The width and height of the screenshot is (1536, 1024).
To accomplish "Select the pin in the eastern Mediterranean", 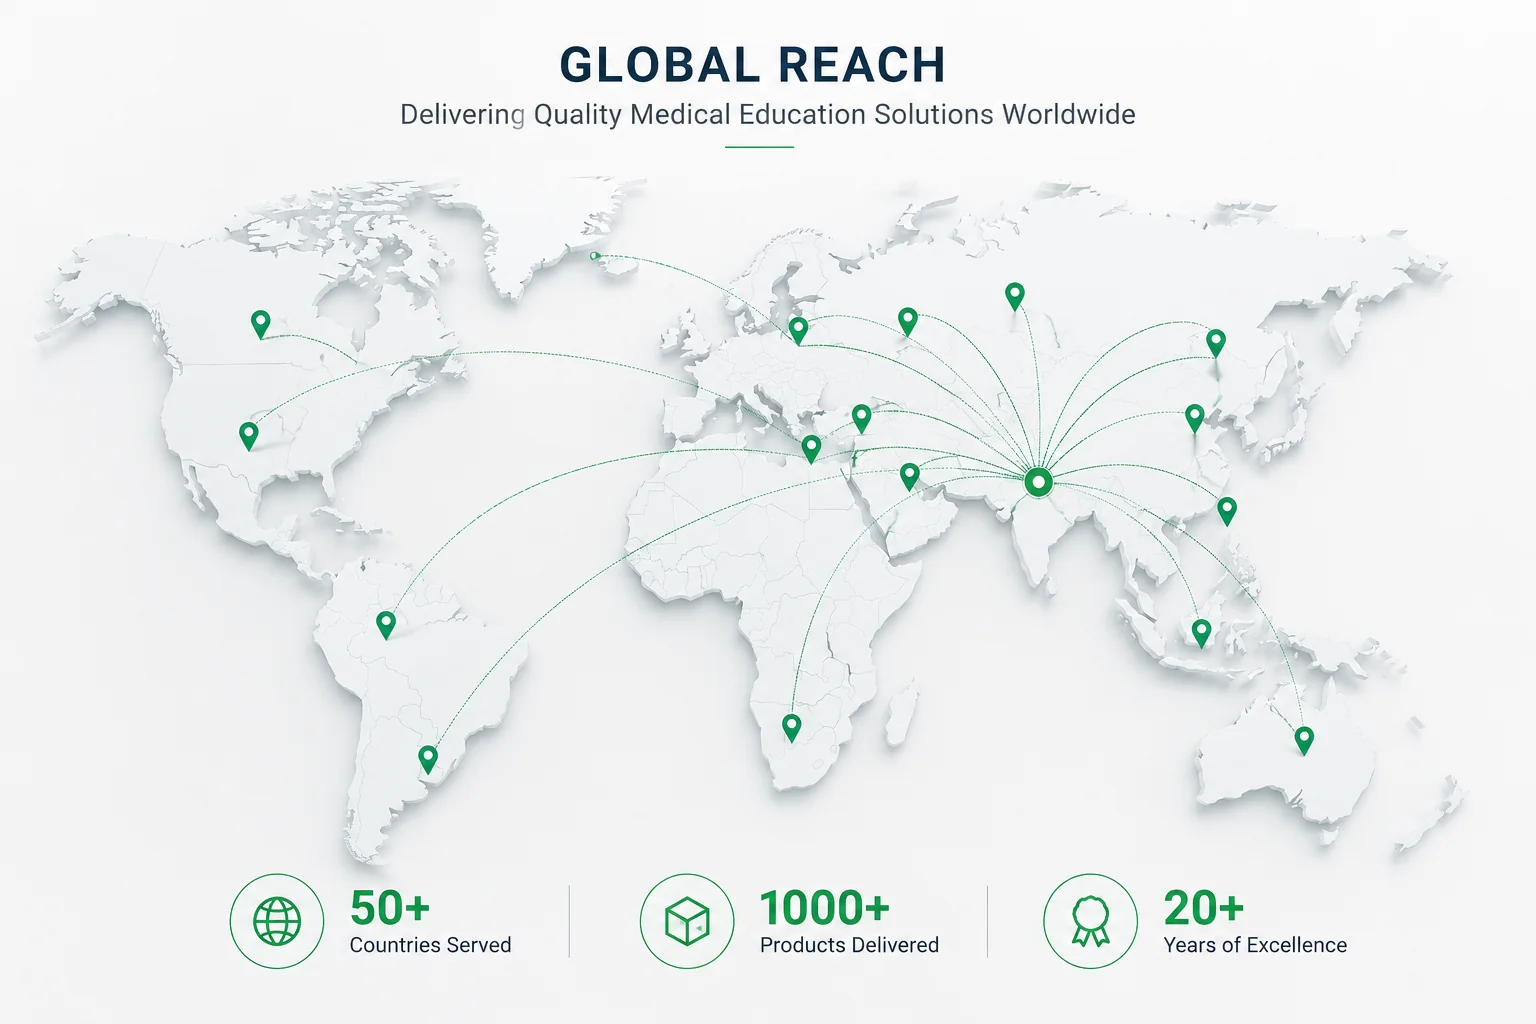I will pyautogui.click(x=811, y=448).
